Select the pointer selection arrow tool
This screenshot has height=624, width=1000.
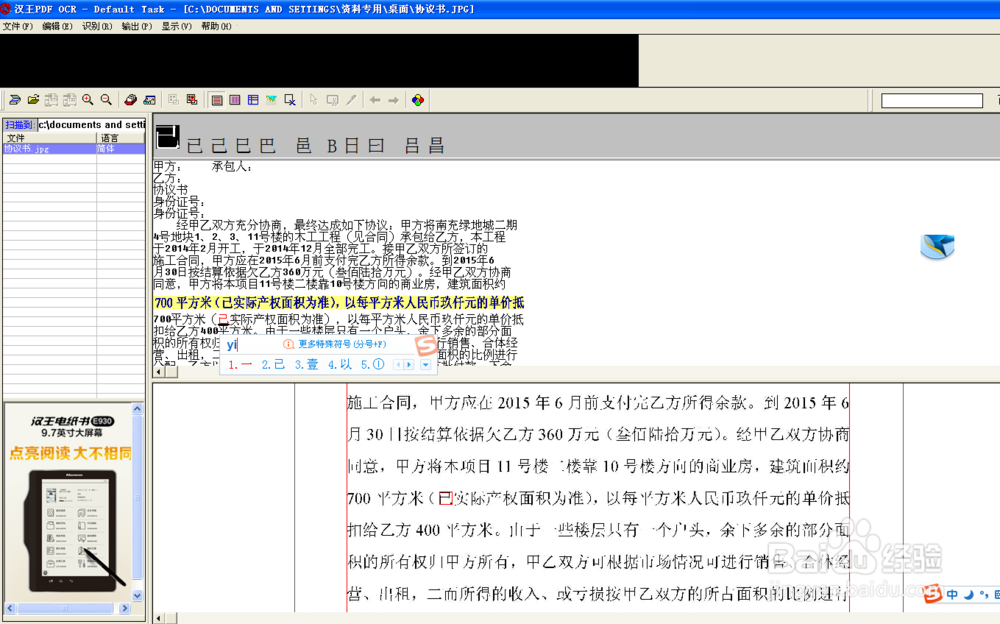(313, 100)
